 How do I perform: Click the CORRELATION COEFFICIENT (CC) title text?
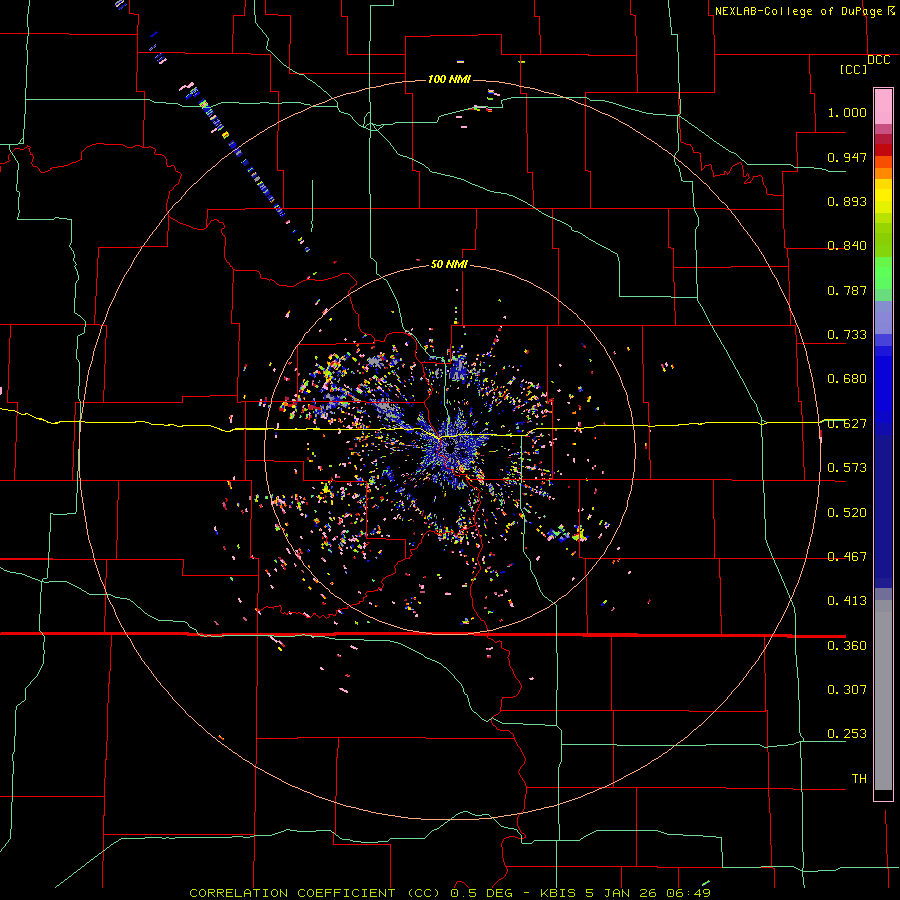[315, 893]
